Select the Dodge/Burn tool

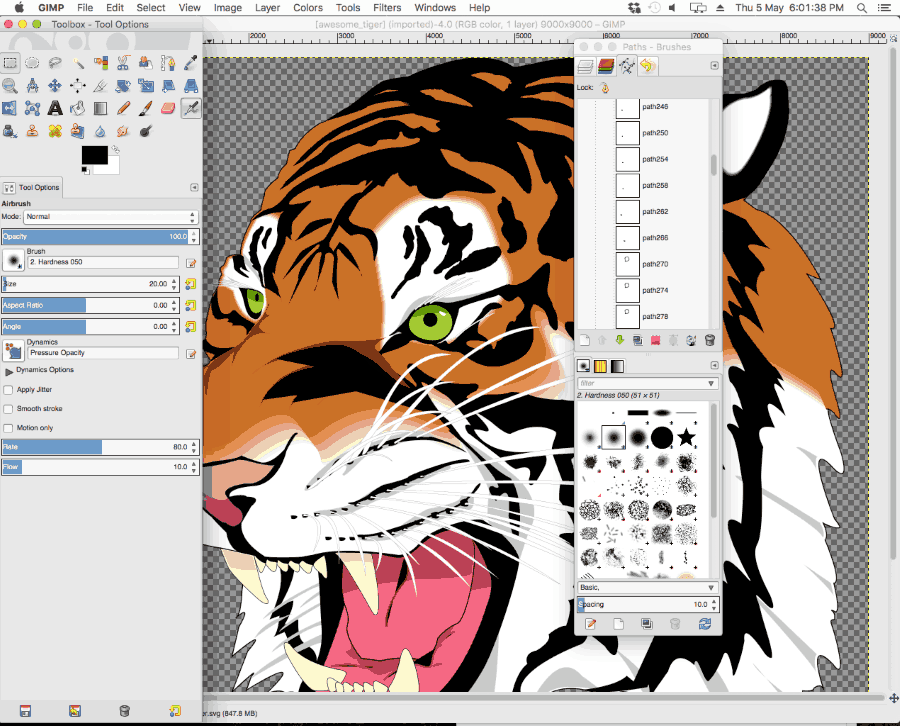(146, 131)
